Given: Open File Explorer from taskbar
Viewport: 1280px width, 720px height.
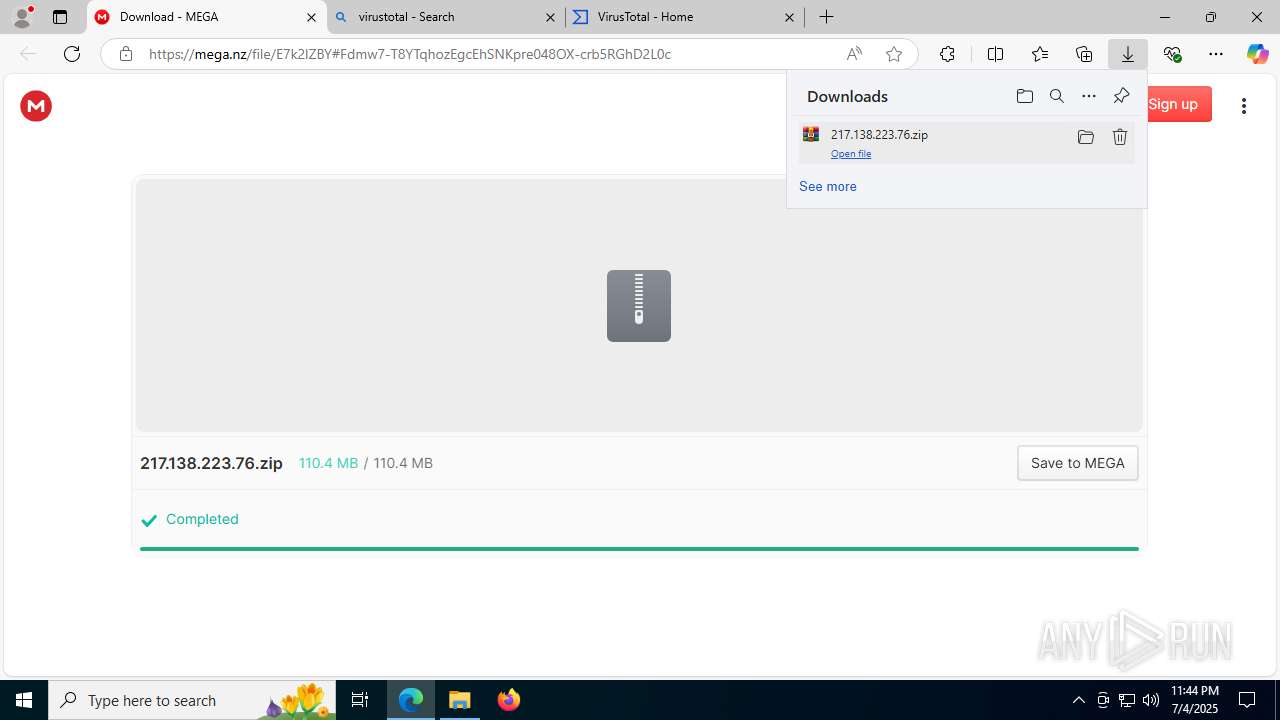Looking at the screenshot, I should pos(460,700).
